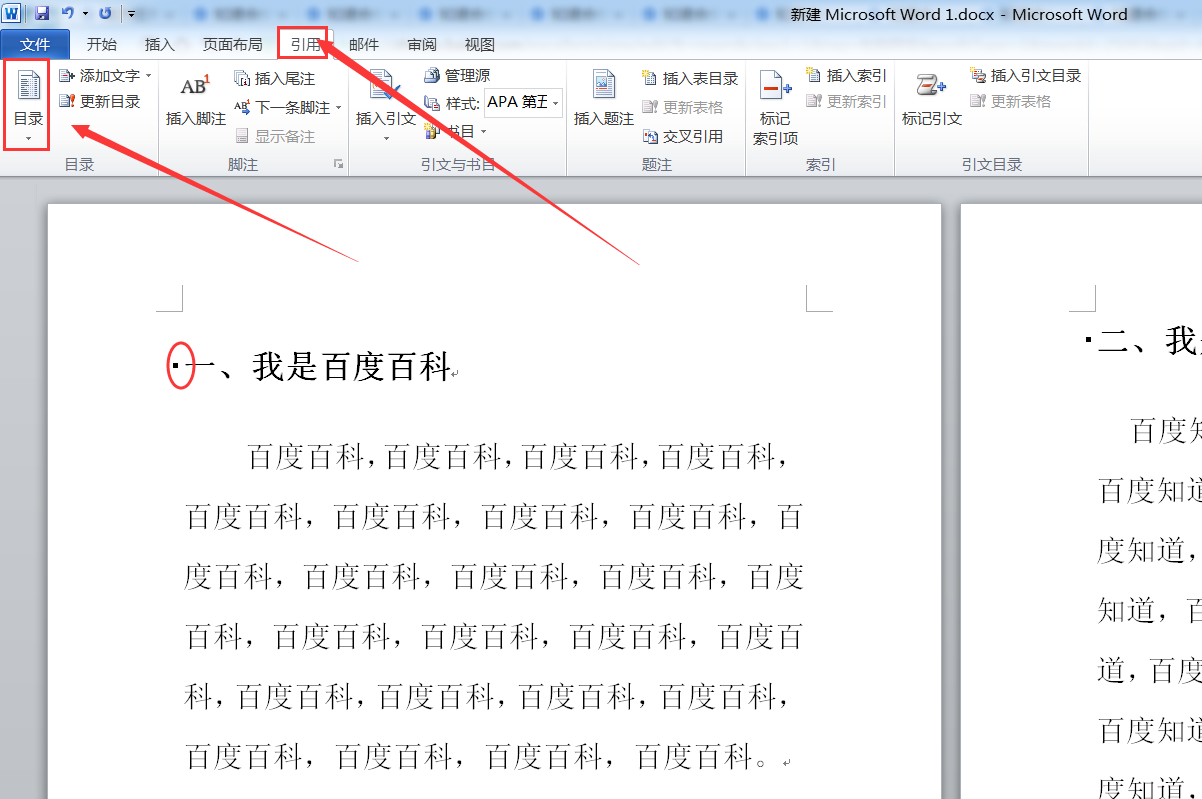The height and width of the screenshot is (799, 1202).
Task: Switch to the 引用 ribbon tab
Action: click(304, 44)
